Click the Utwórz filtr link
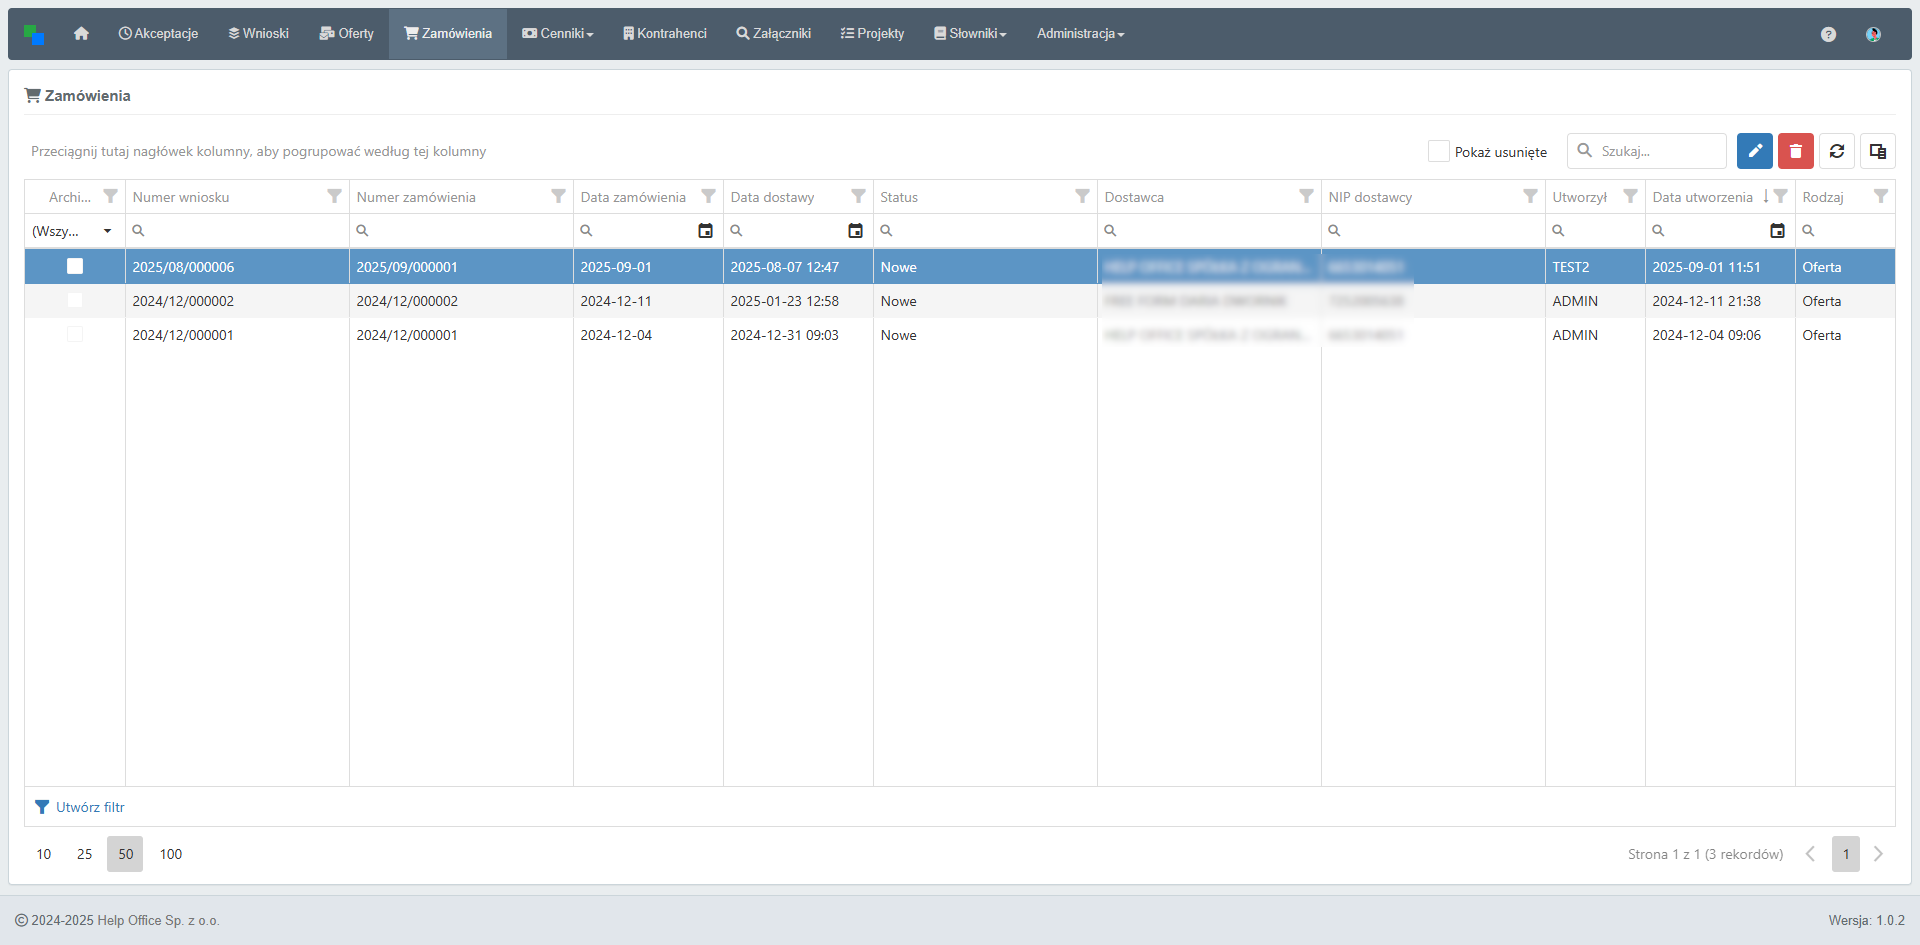This screenshot has width=1920, height=945. 89,807
